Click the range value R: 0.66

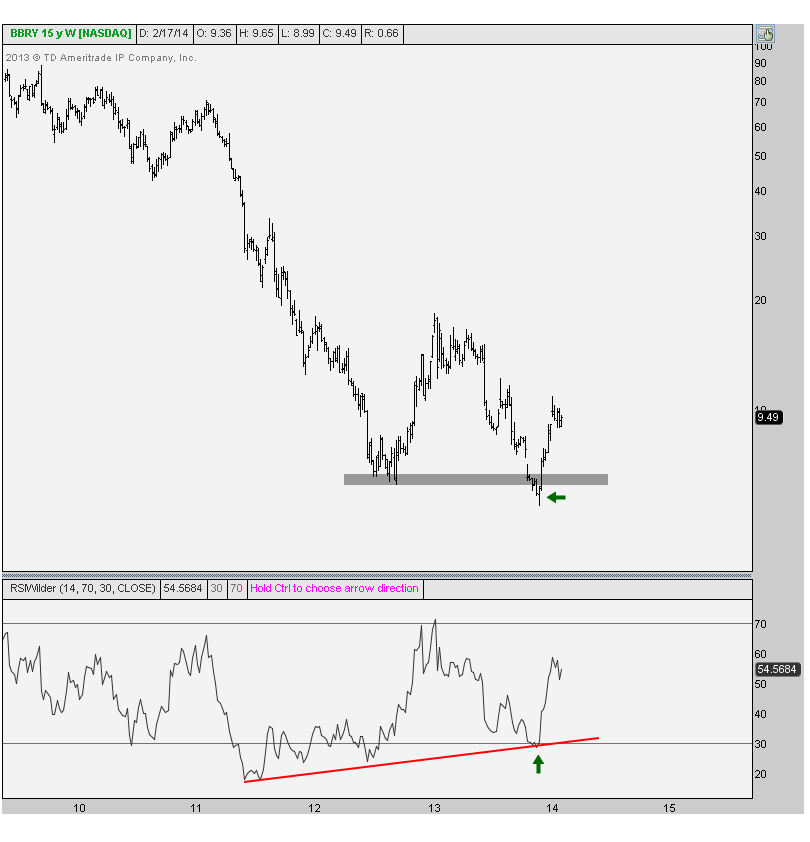(x=381, y=33)
